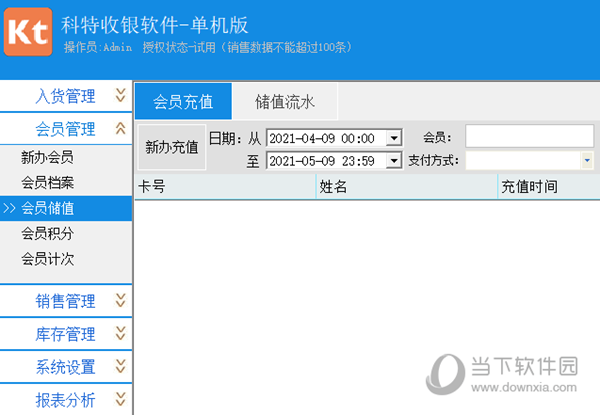Click the 科特收银软件-单机版 title text
Screen dimensions: 600x415
(155, 25)
